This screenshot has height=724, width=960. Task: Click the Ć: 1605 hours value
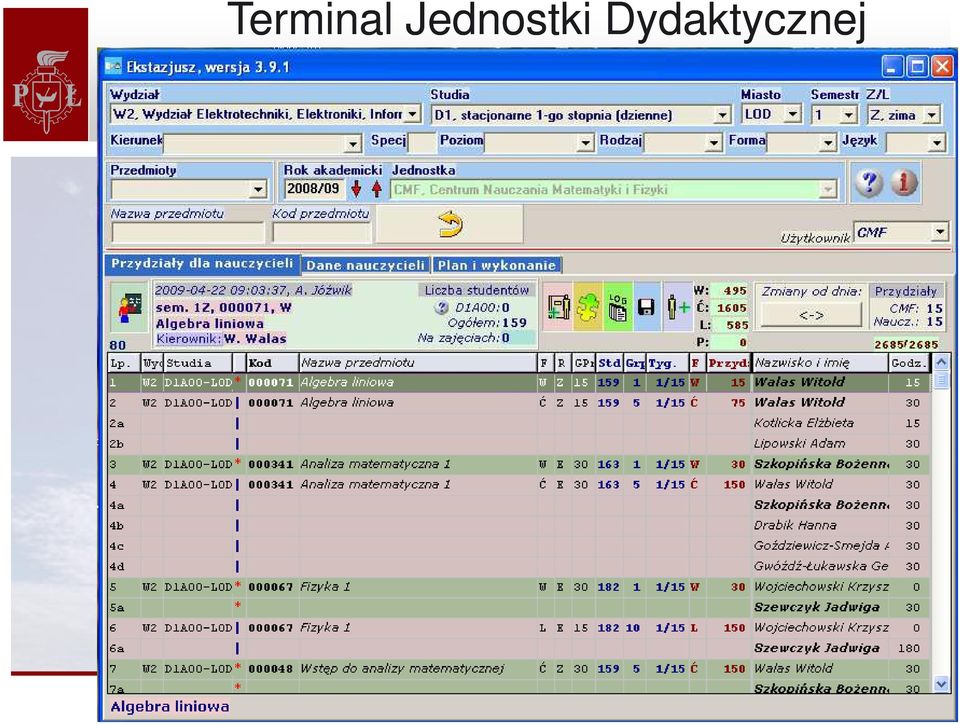(729, 308)
